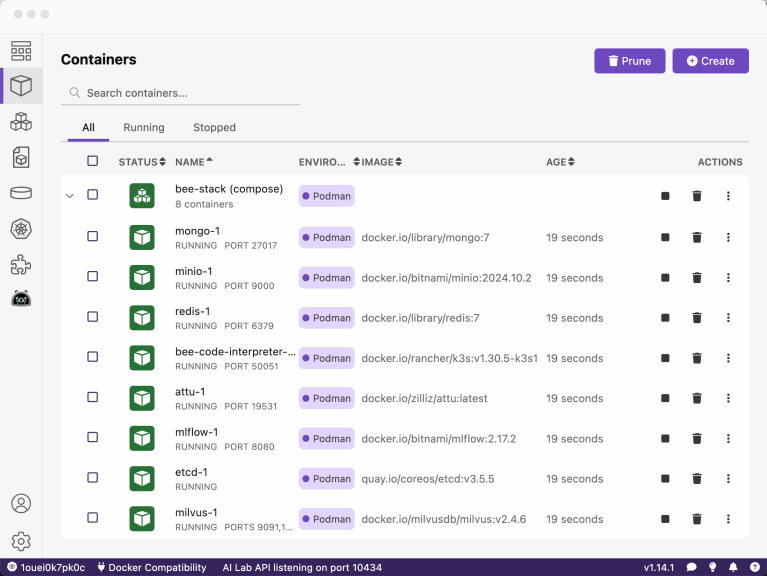The image size is (767, 576).
Task: Click the 1ouei0k7pk0c status bar entry
Action: click(46, 567)
